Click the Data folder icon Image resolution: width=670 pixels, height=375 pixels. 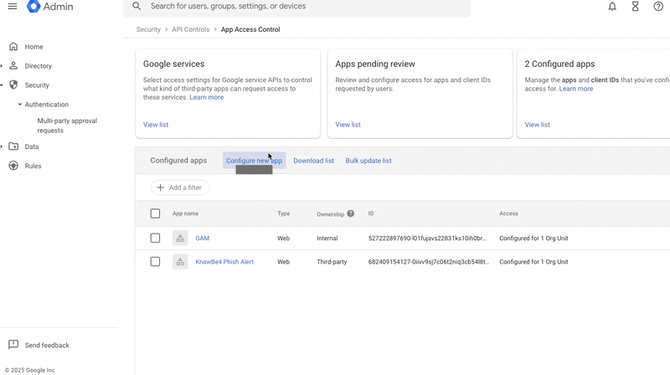pos(14,146)
